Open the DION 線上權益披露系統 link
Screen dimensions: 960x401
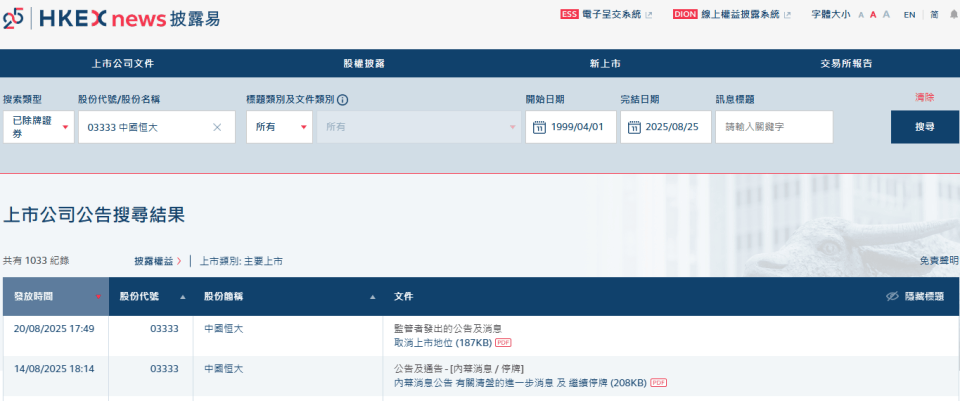pos(732,15)
